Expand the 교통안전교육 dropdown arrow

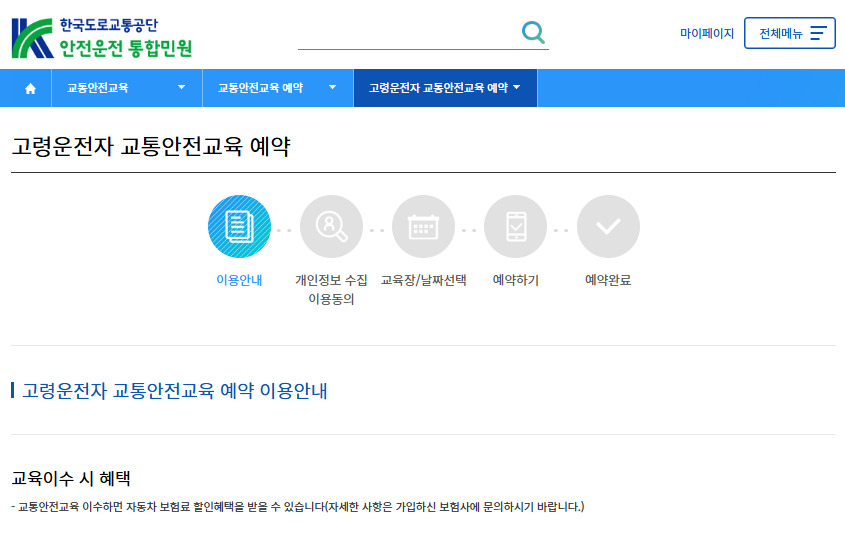coord(181,88)
